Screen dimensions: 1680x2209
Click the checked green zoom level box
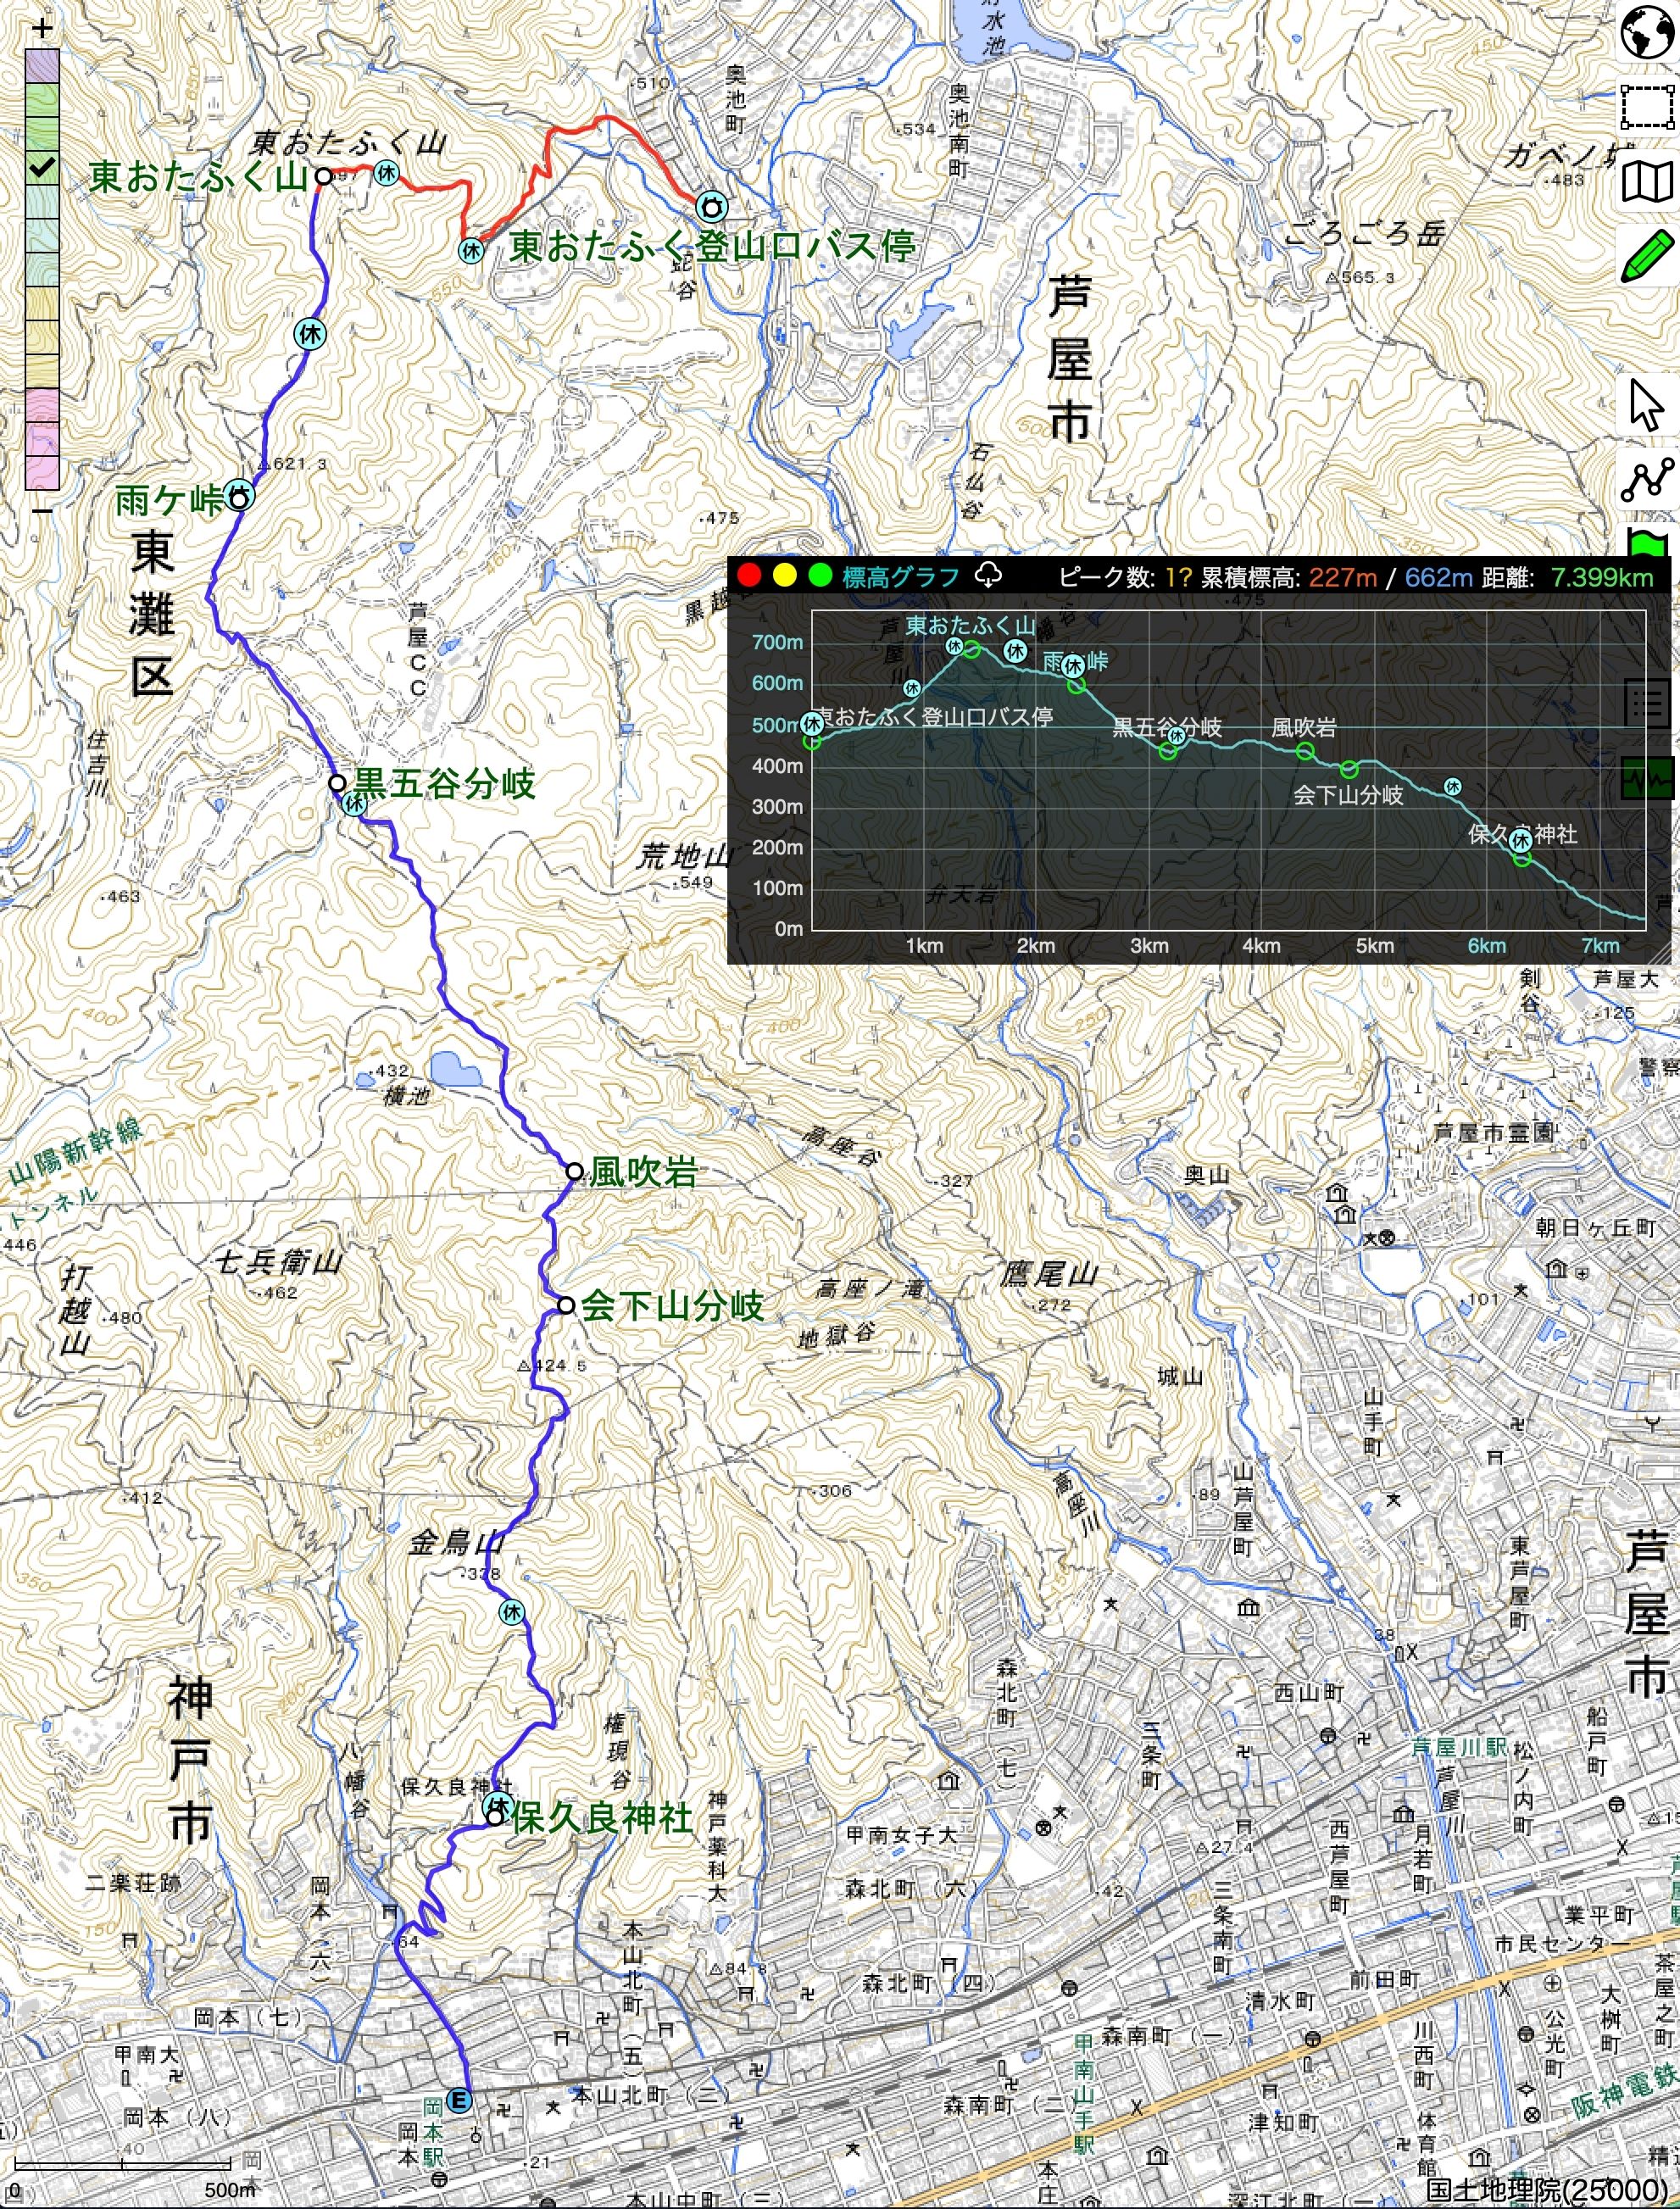42,167
